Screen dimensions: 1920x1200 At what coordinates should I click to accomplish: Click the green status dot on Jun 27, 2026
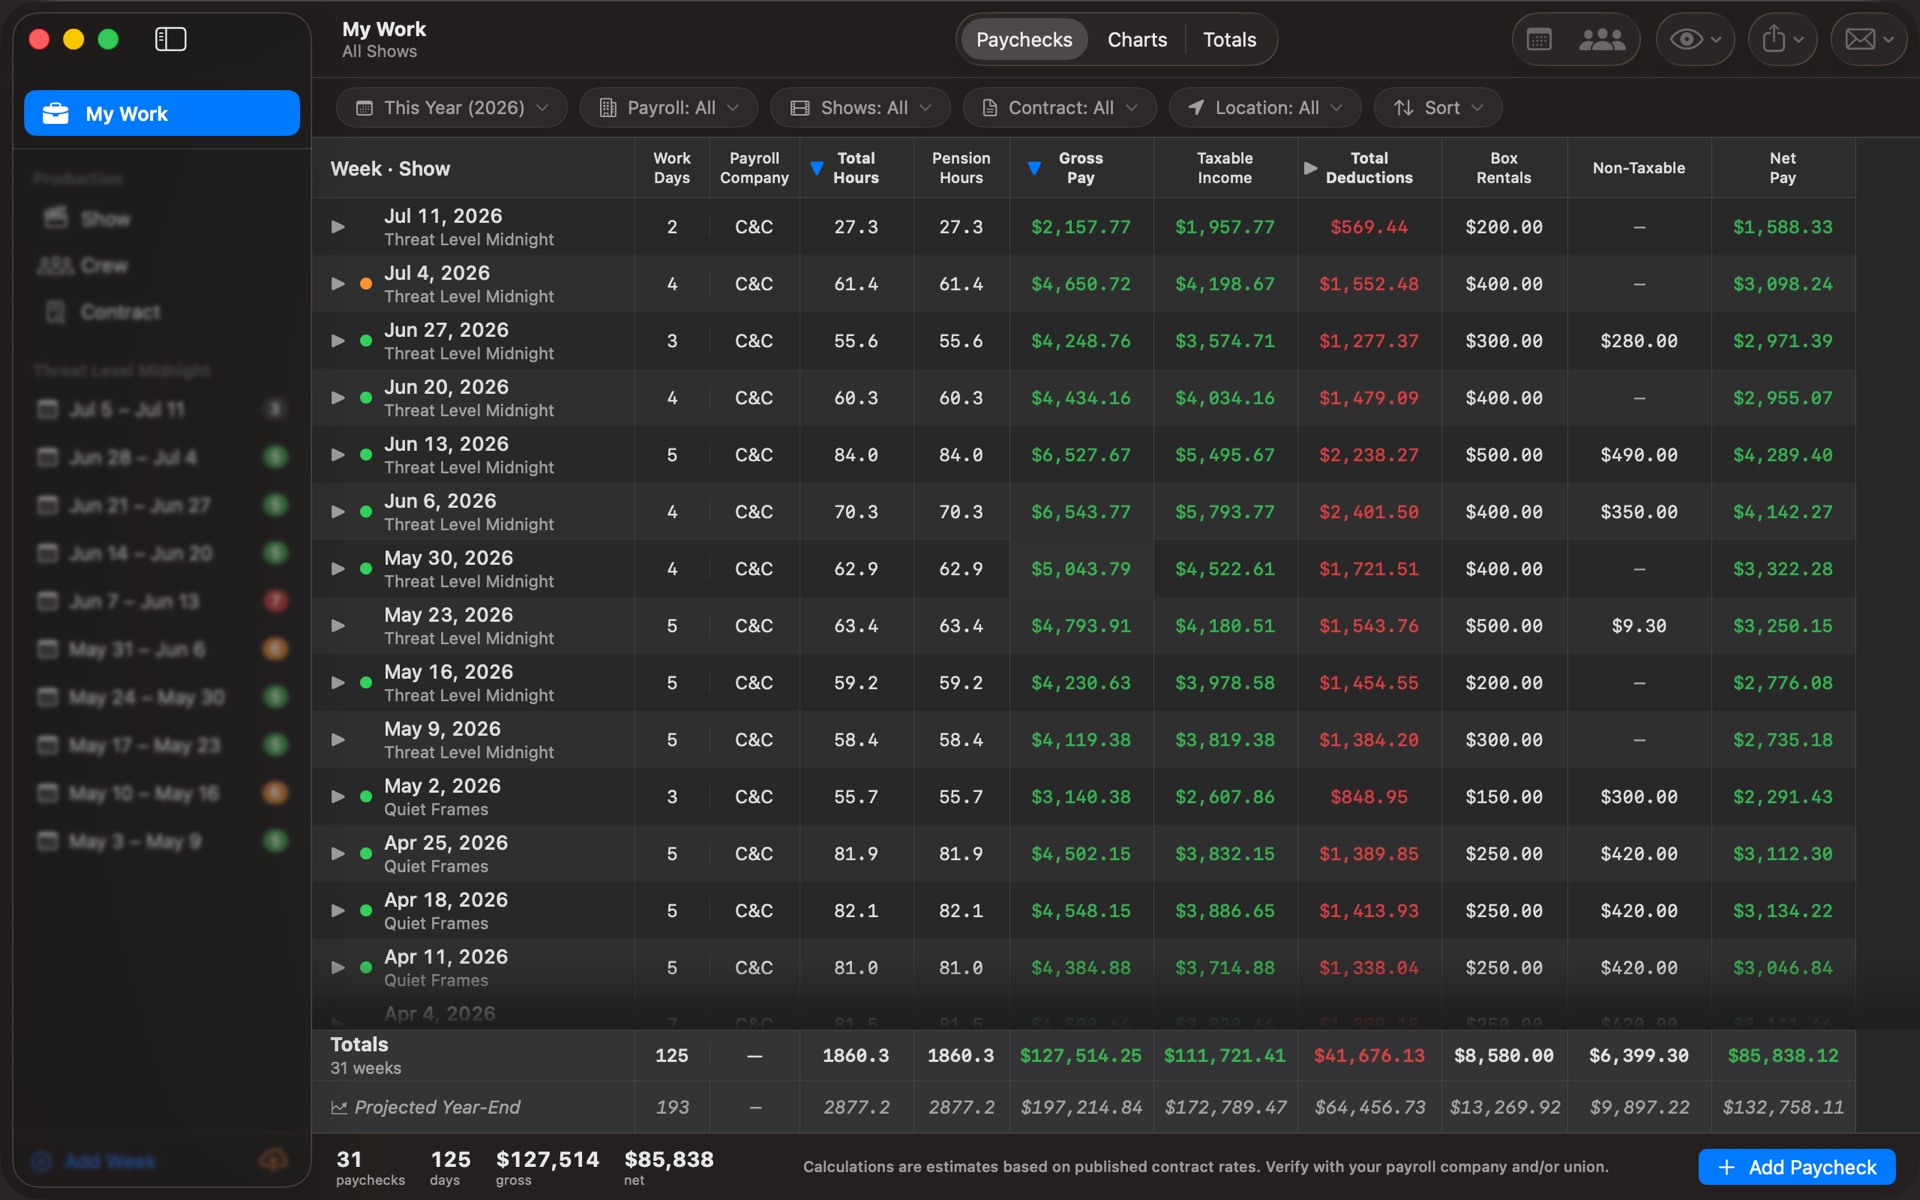coord(366,341)
